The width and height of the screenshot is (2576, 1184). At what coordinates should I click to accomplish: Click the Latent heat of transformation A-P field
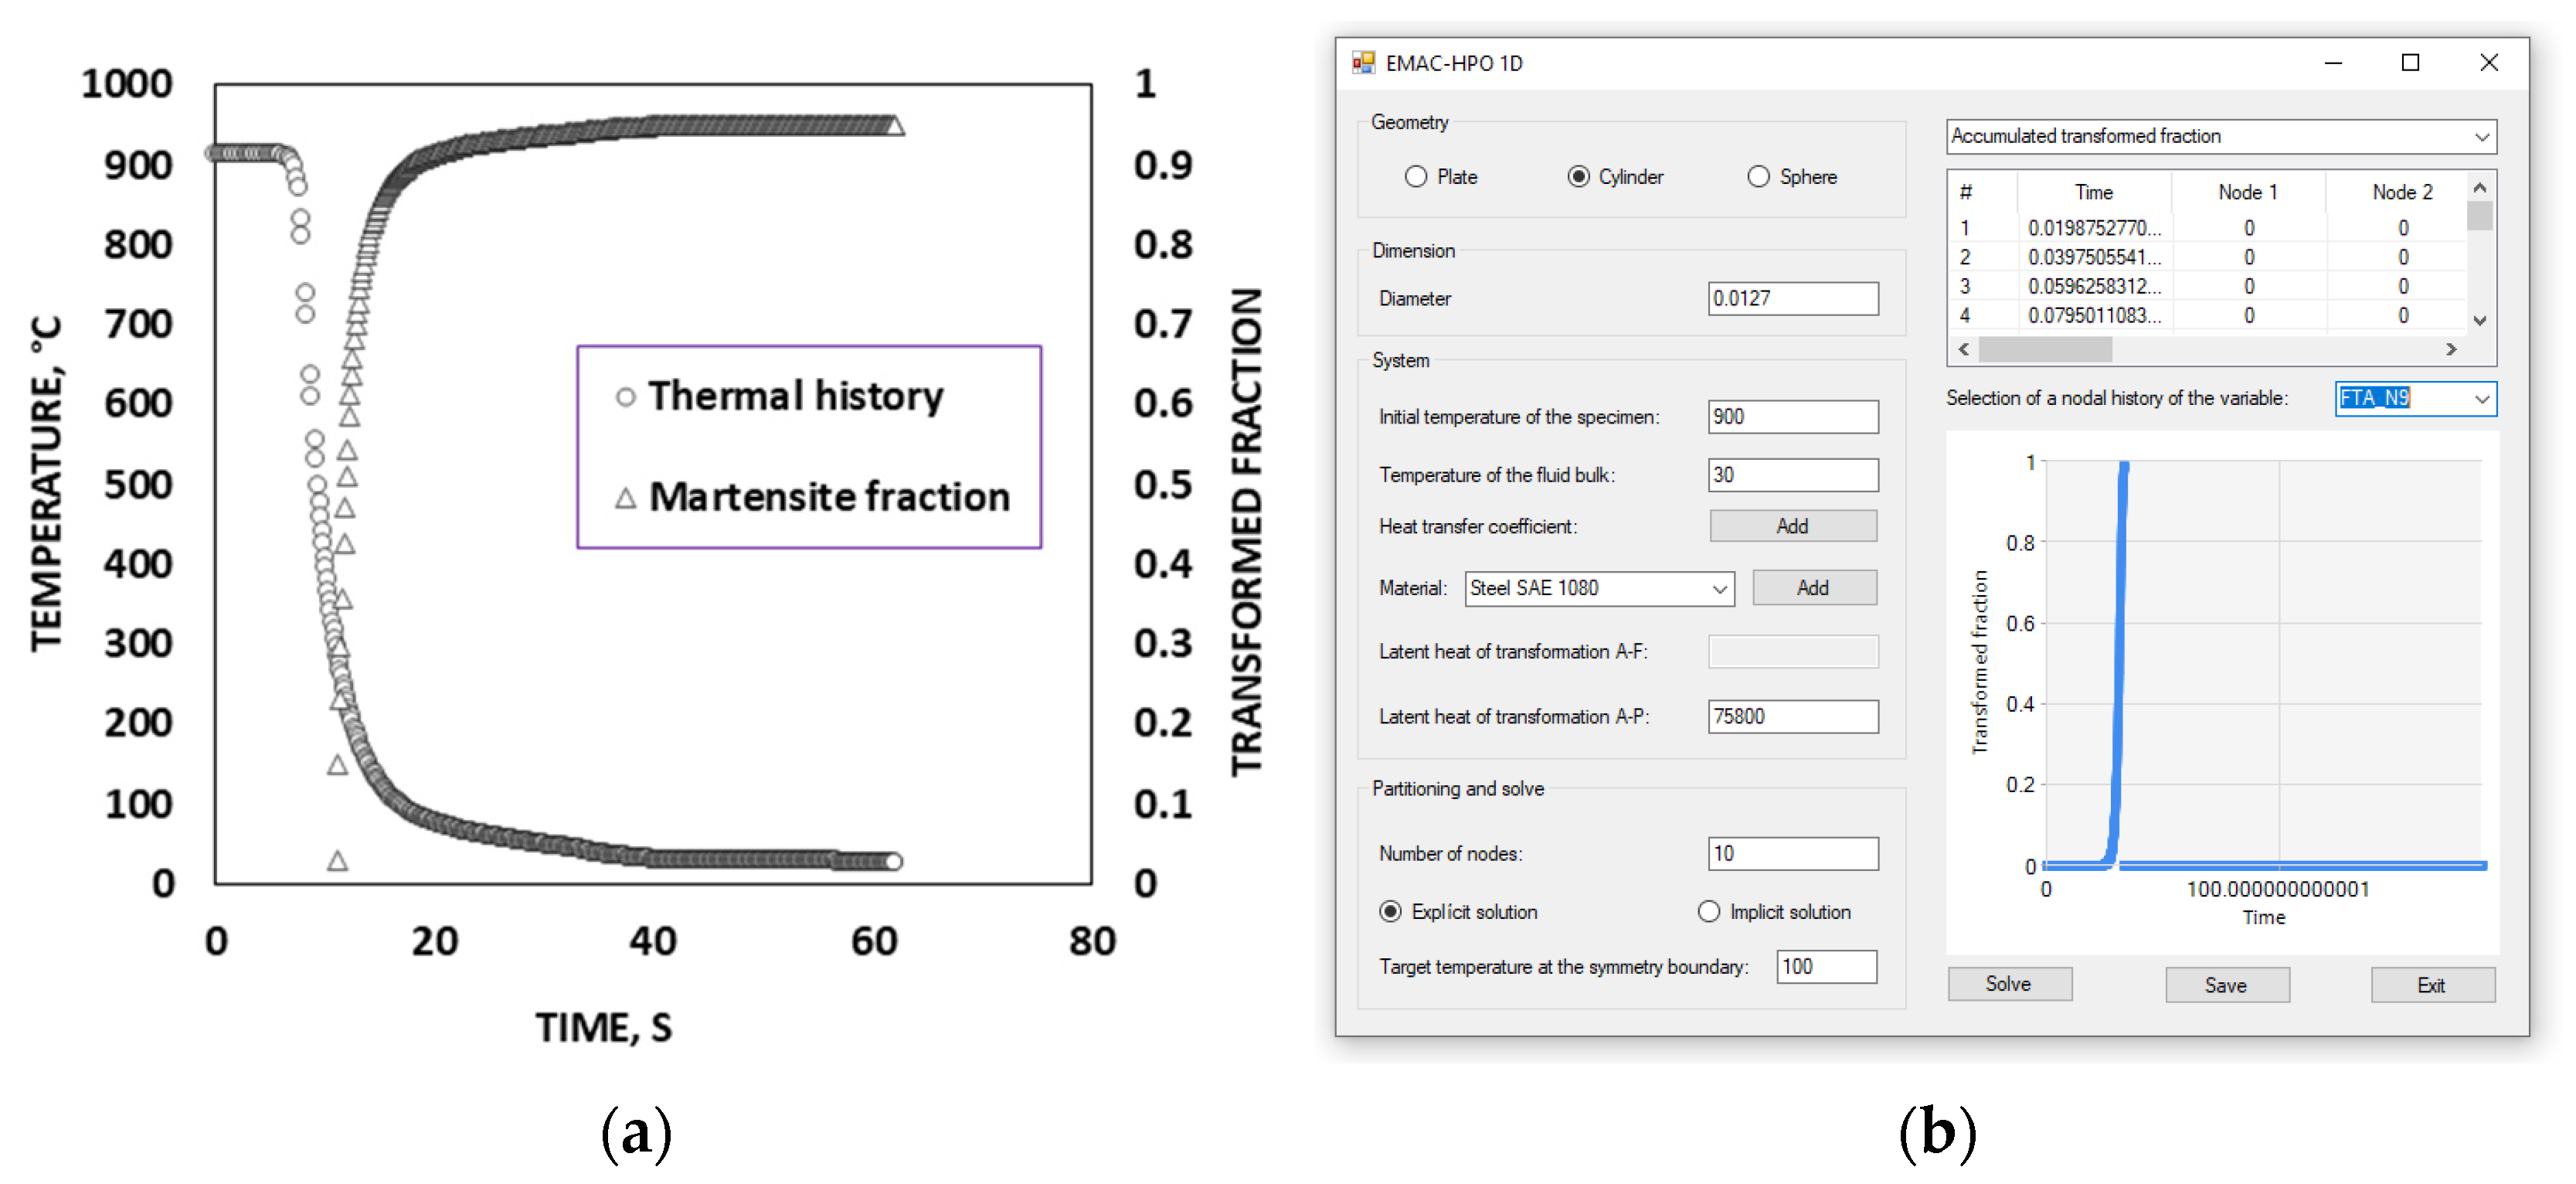1793,716
